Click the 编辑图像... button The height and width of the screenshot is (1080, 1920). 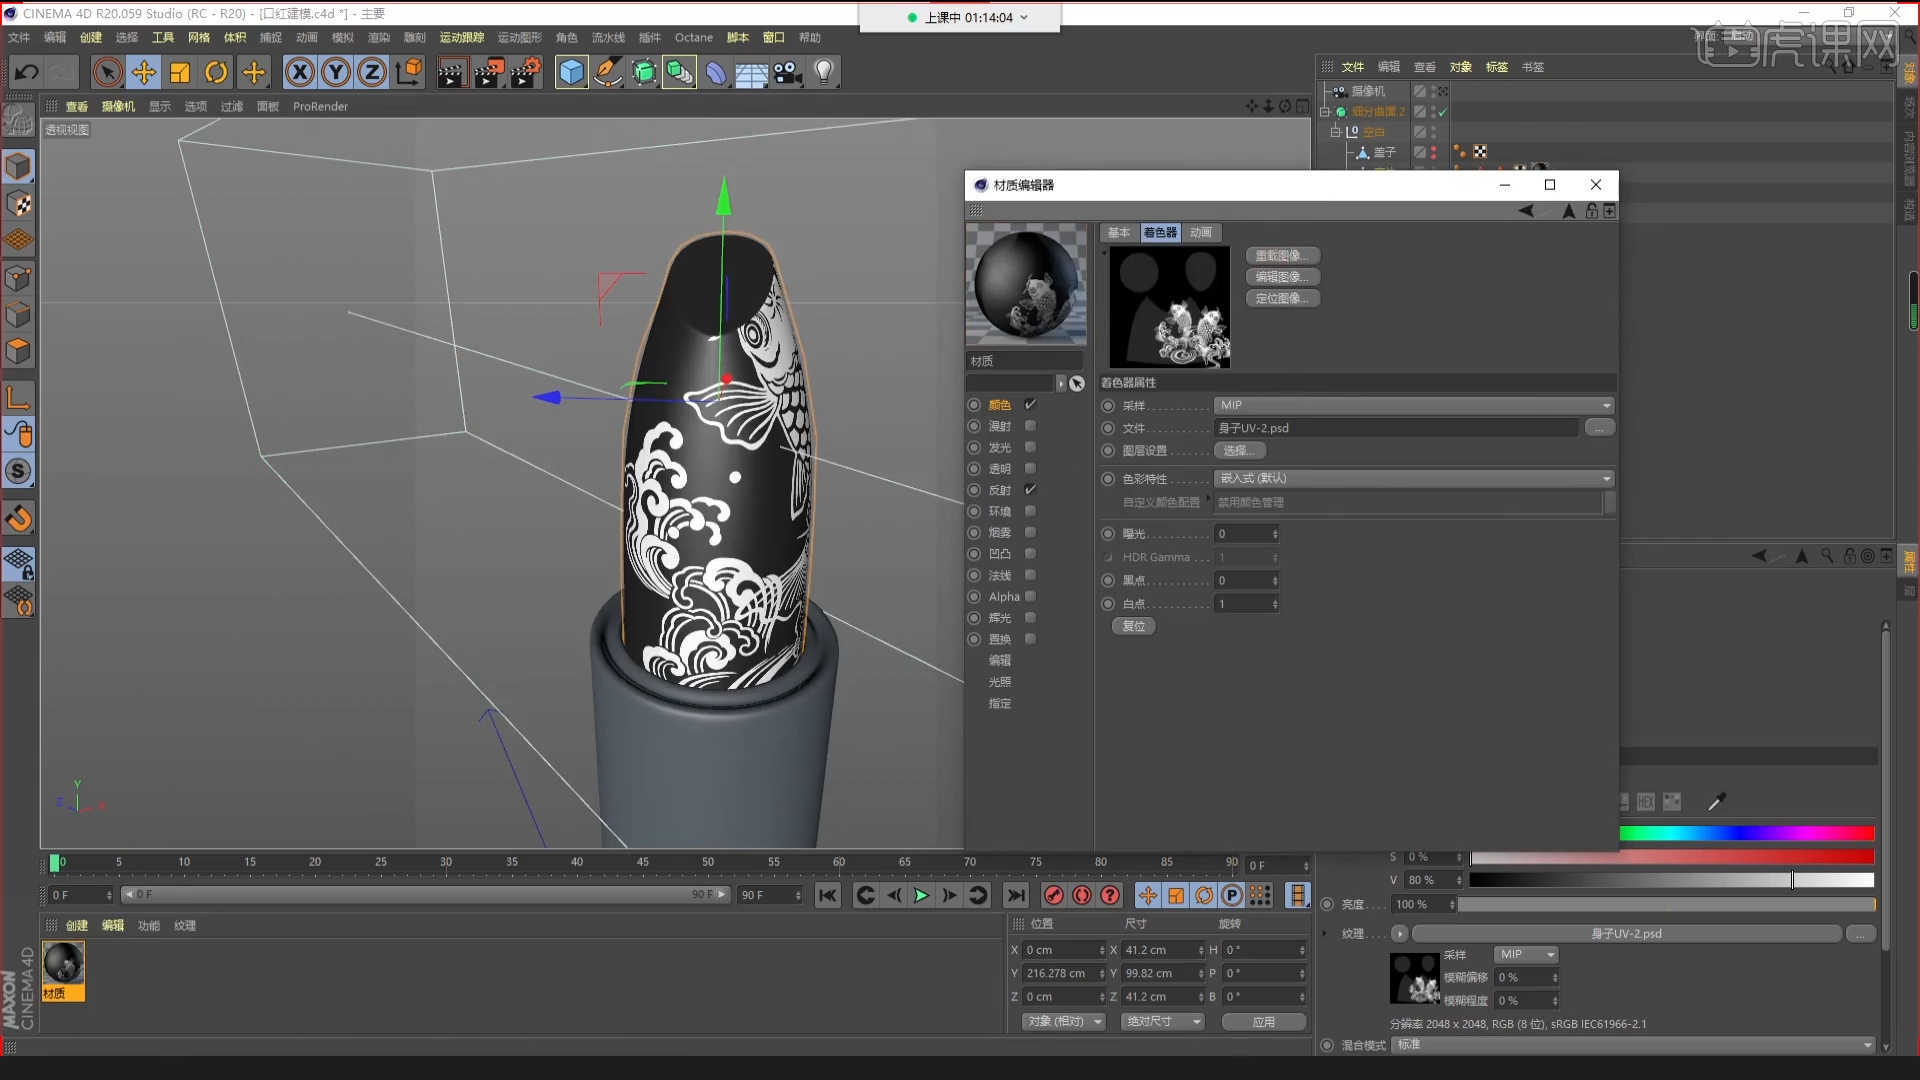click(1283, 277)
